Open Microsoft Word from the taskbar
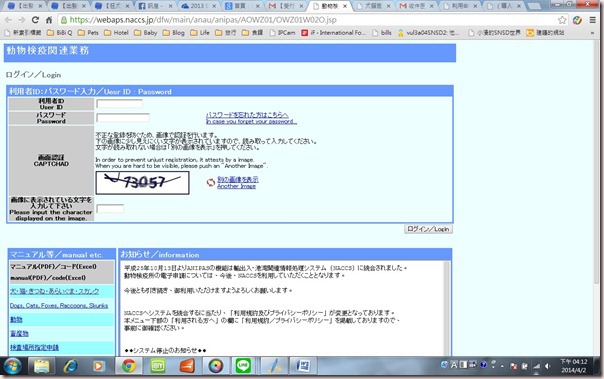The width and height of the screenshot is (604, 379). (x=303, y=366)
